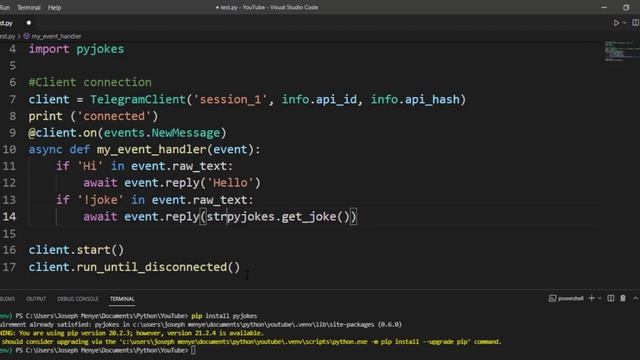Click 'pyjokes.get_joke()' on line 14
Screen dimensions: 640x360
(x=288, y=217)
